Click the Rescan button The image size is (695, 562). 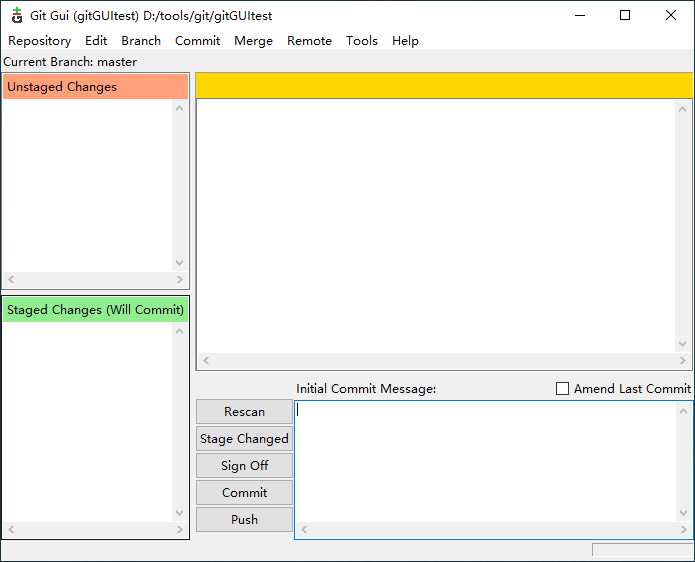pyautogui.click(x=244, y=412)
